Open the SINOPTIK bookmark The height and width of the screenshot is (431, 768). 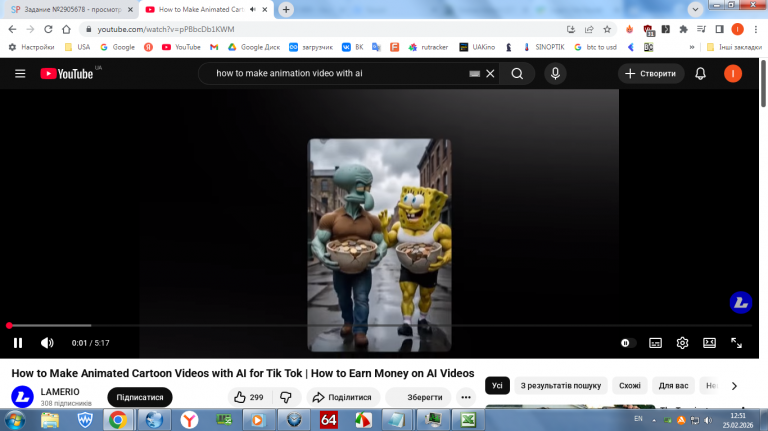[544, 47]
